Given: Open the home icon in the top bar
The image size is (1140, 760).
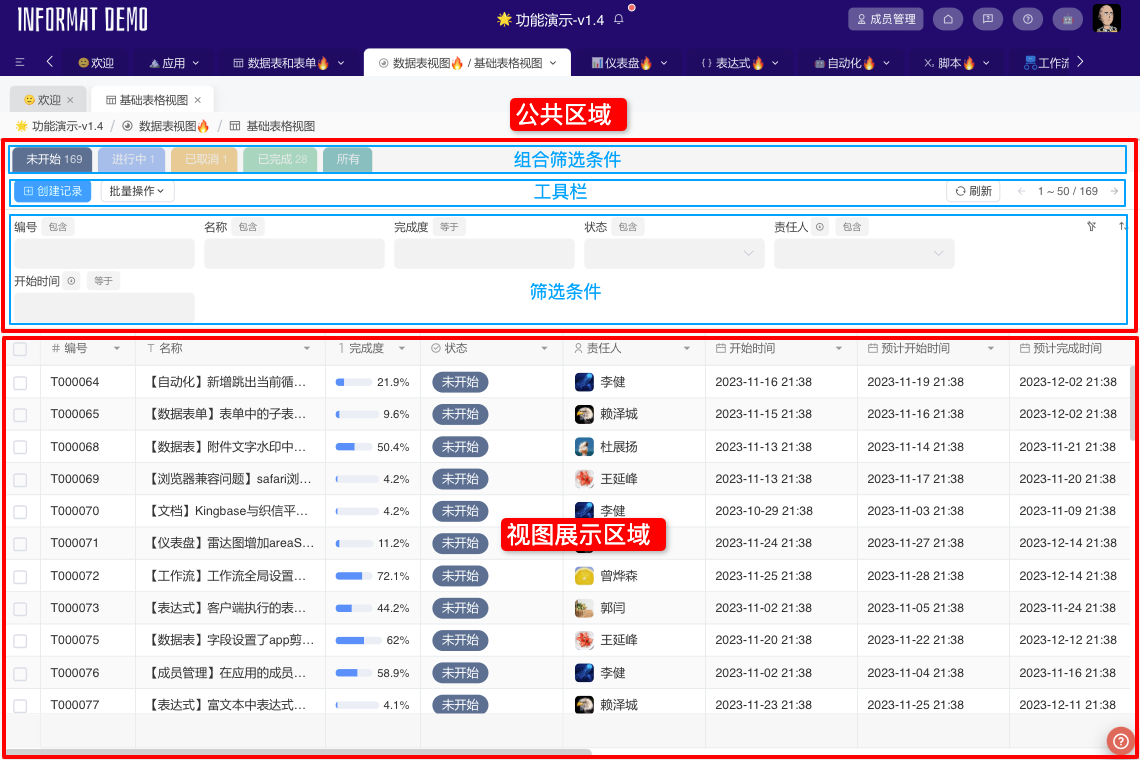Looking at the screenshot, I should [x=948, y=19].
